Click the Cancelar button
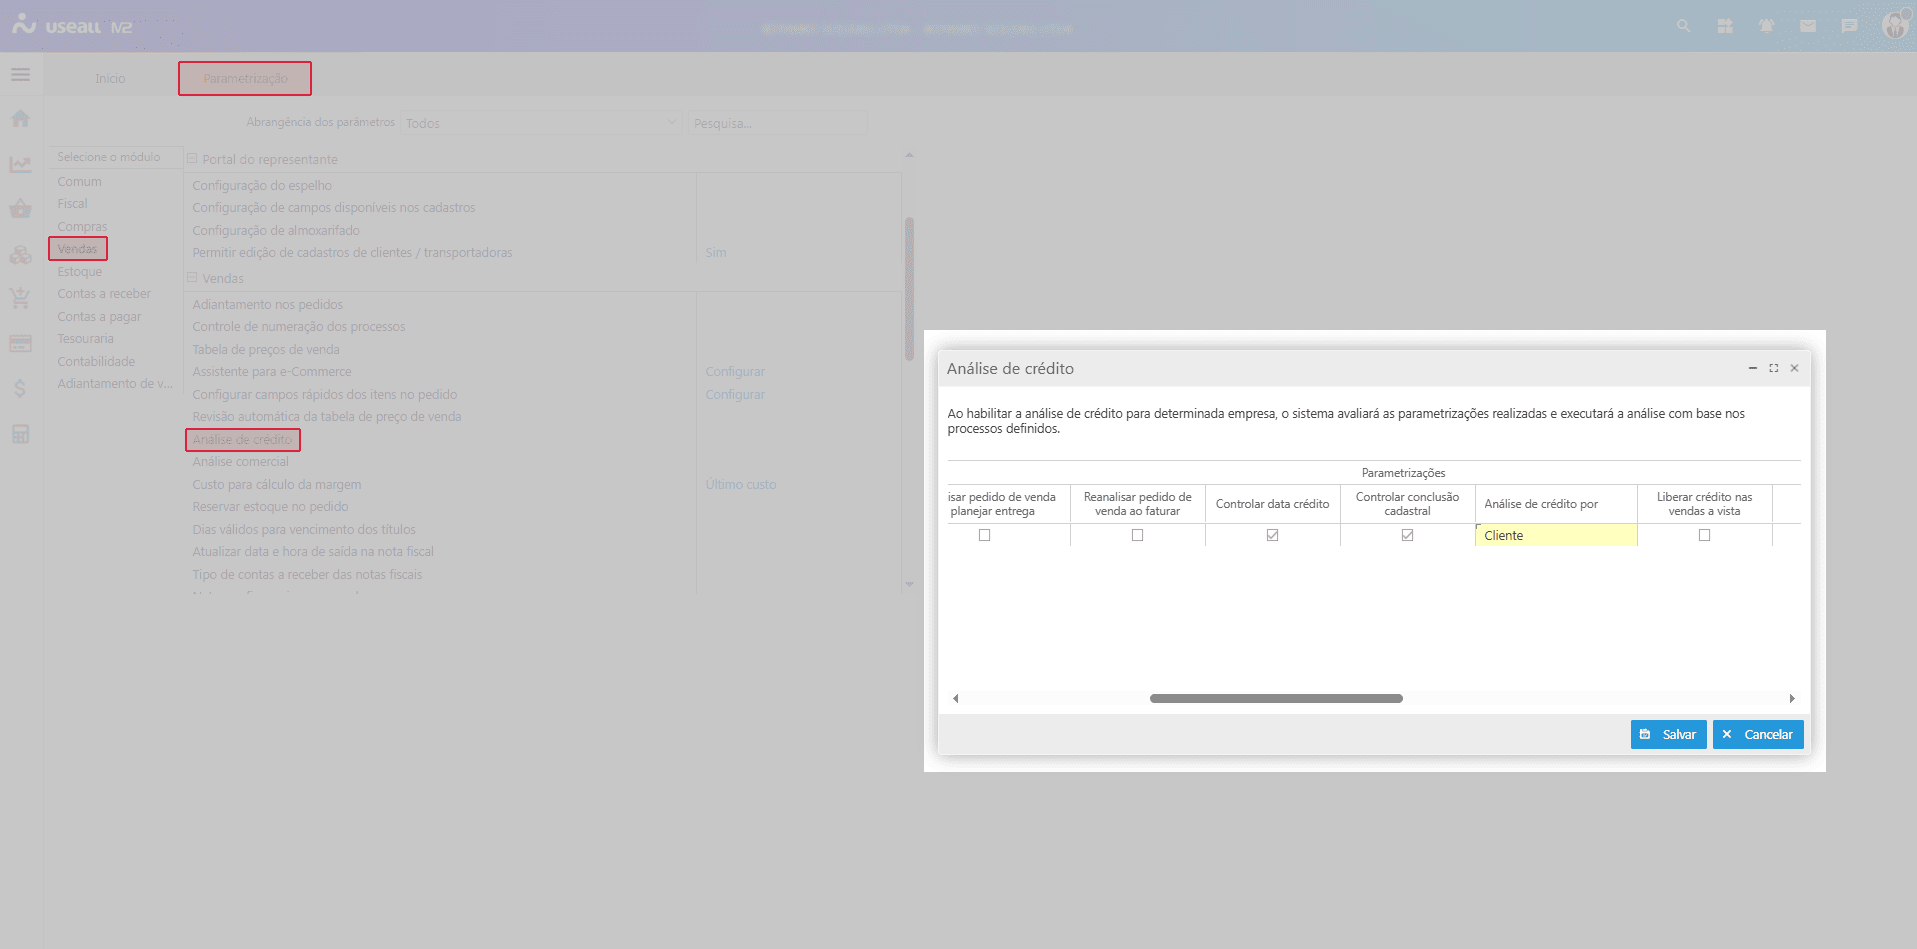The height and width of the screenshot is (949, 1917). click(x=1758, y=734)
